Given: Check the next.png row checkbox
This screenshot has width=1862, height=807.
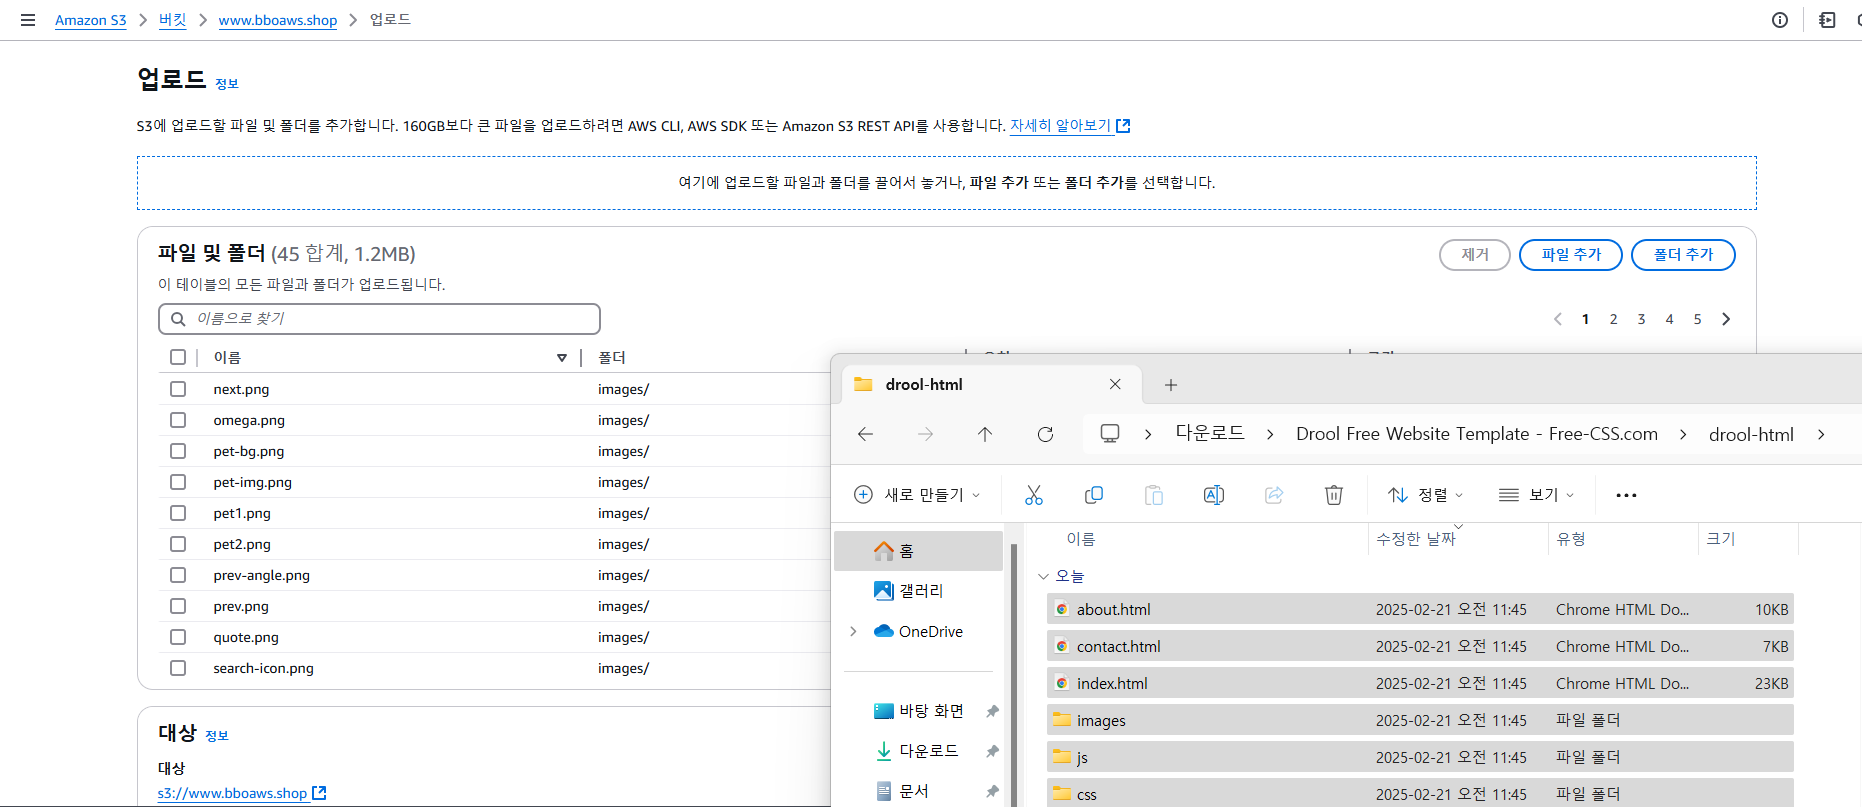Looking at the screenshot, I should [x=178, y=389].
